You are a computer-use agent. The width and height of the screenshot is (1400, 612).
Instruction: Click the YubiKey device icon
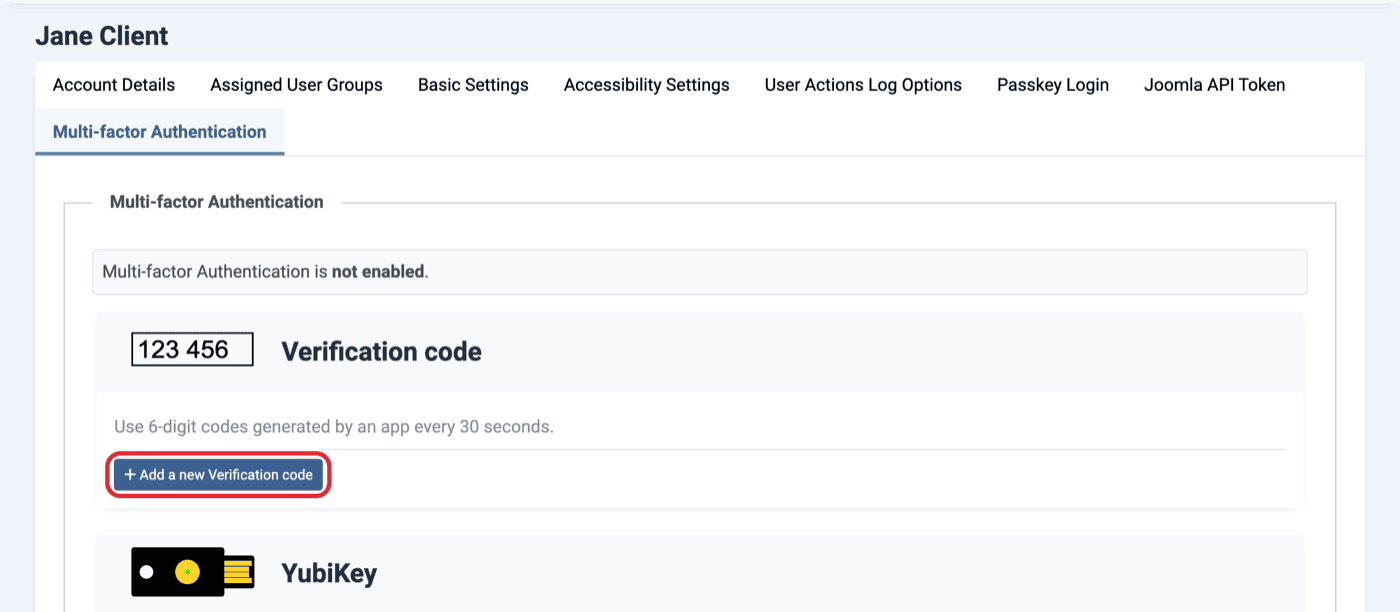[x=192, y=573]
